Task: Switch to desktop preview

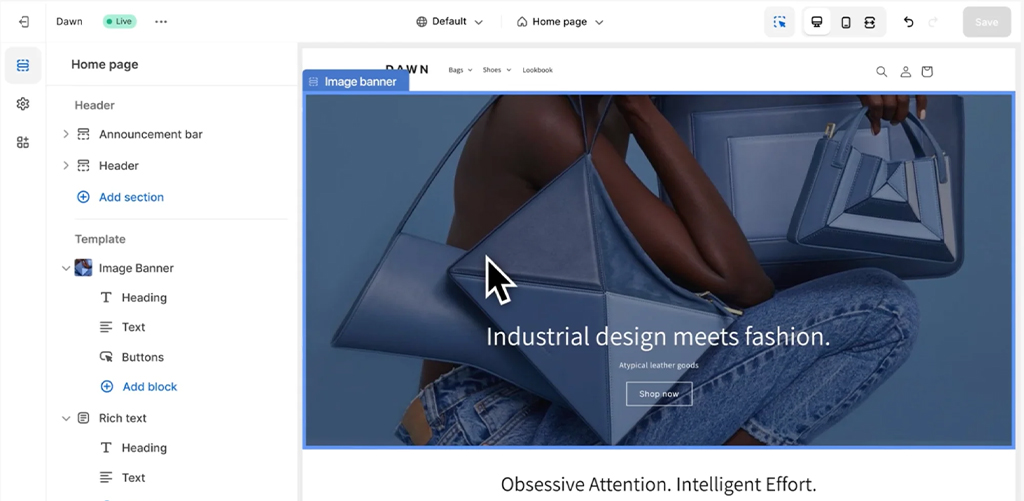Action: [817, 22]
